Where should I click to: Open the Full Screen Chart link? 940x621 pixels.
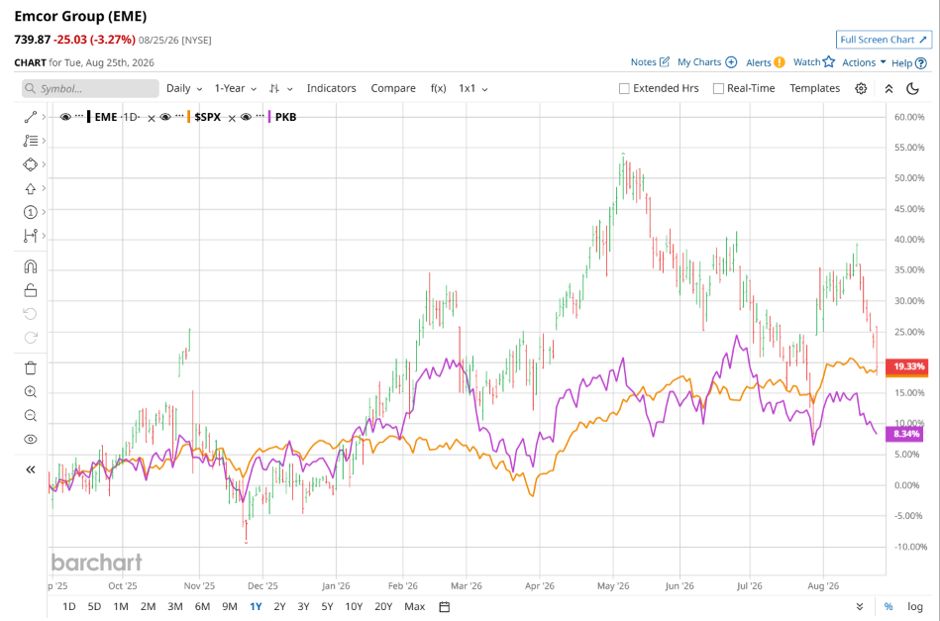[x=884, y=40]
